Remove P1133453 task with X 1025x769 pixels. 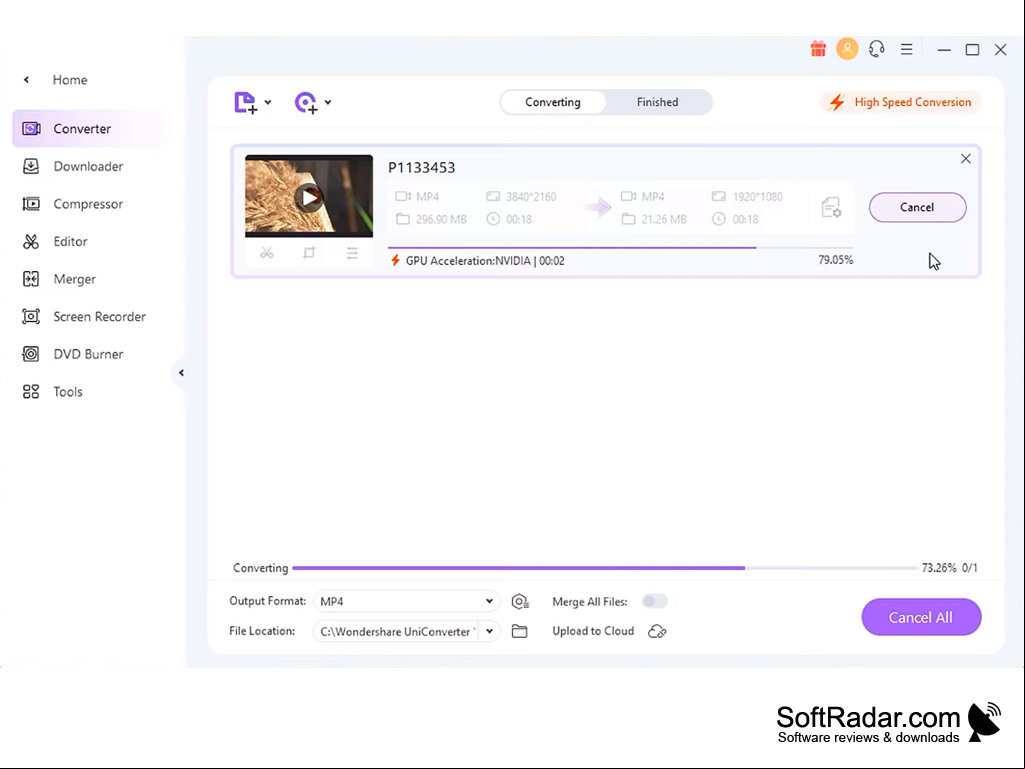966,159
